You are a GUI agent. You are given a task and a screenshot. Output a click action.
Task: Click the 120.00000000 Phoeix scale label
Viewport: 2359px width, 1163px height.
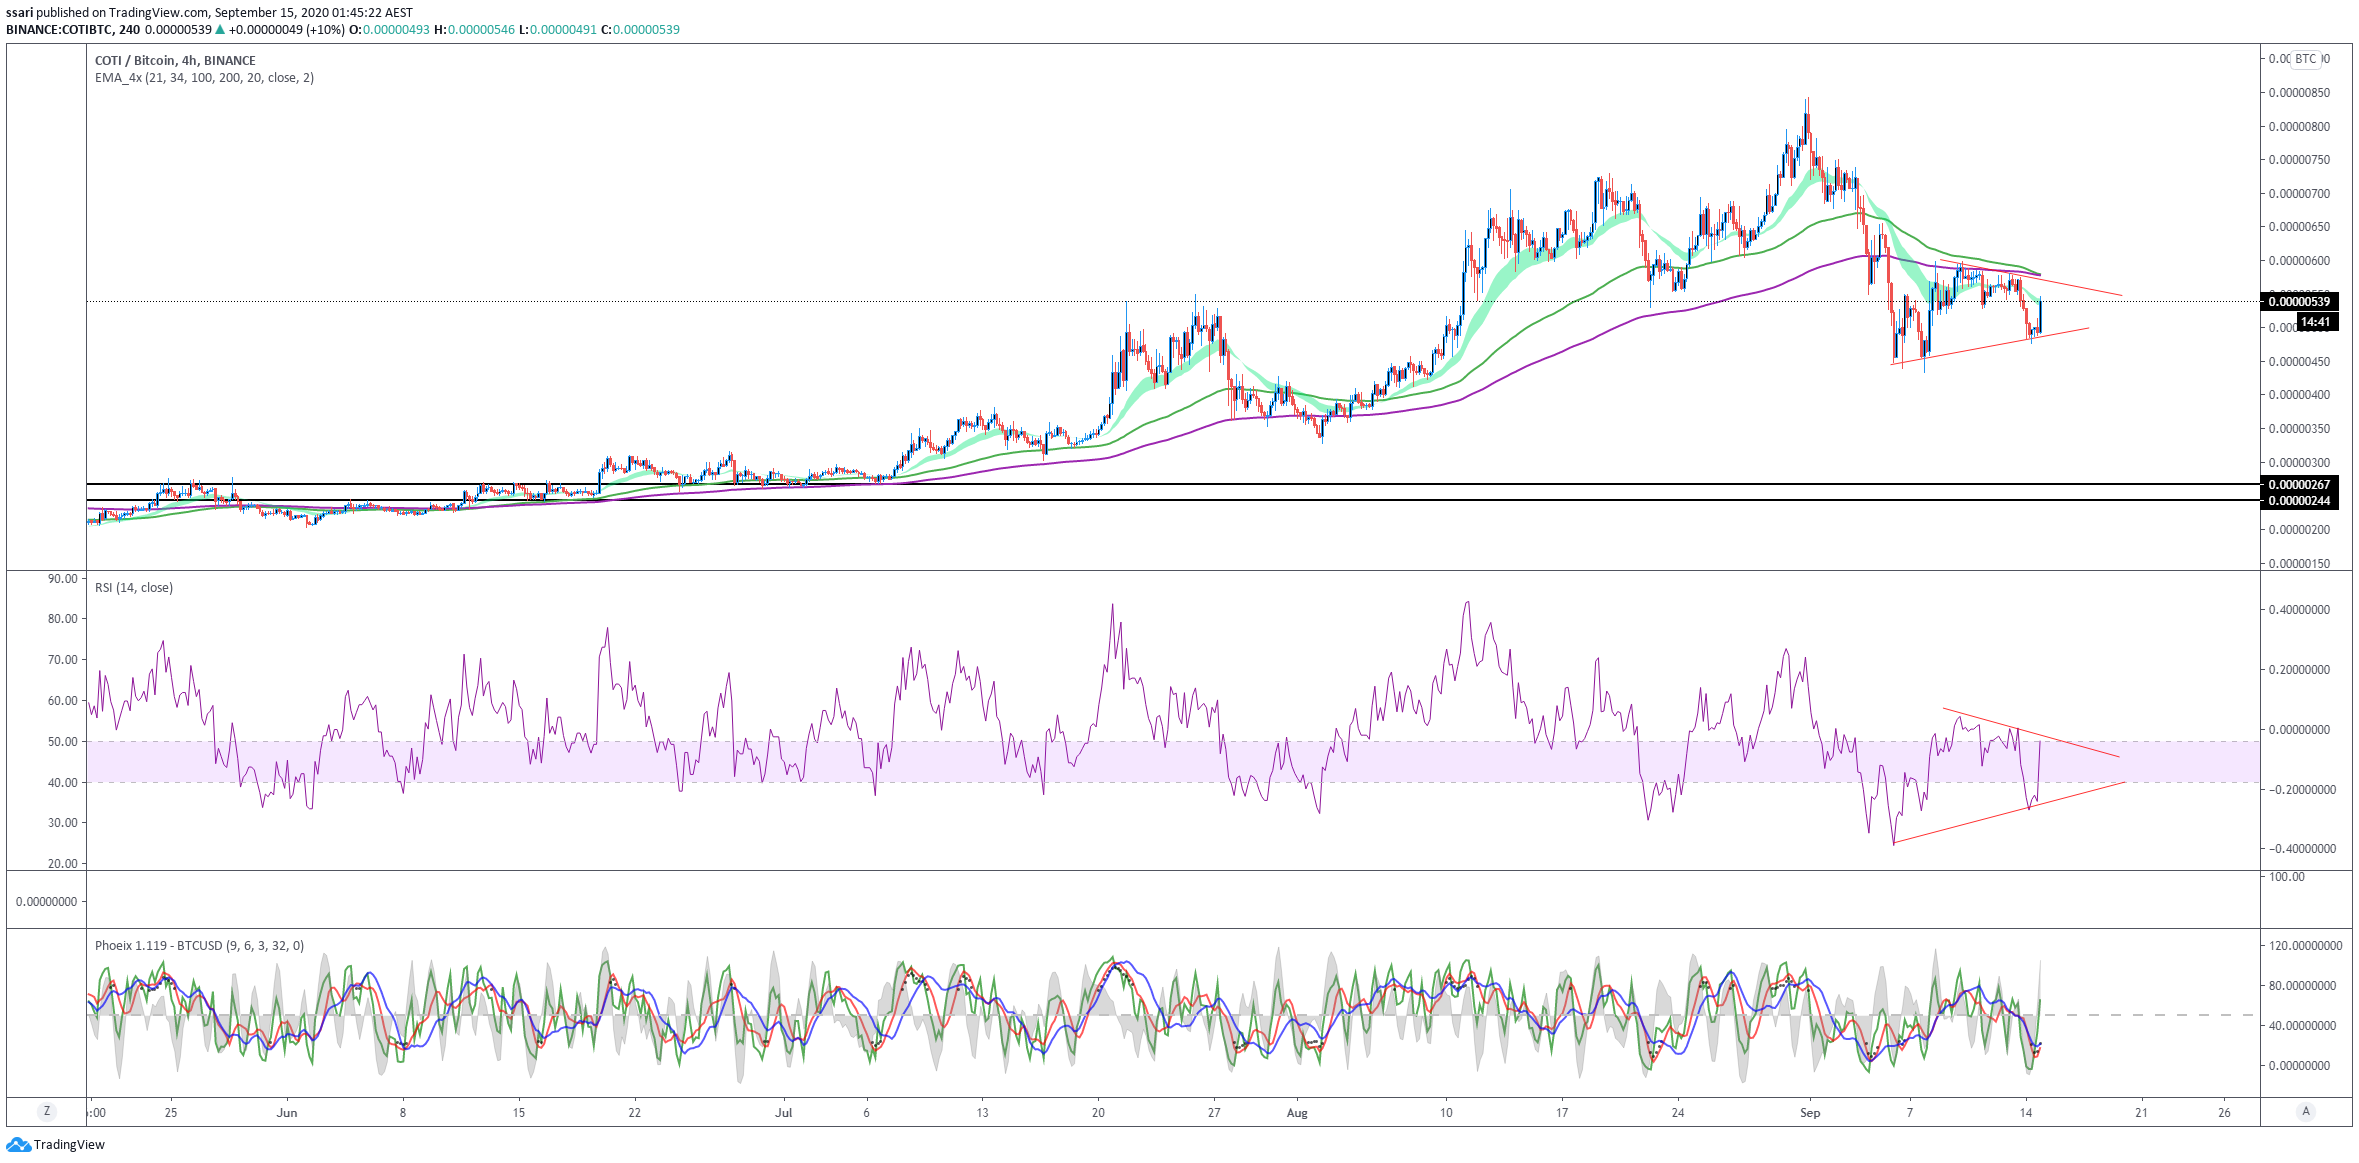[x=2305, y=945]
